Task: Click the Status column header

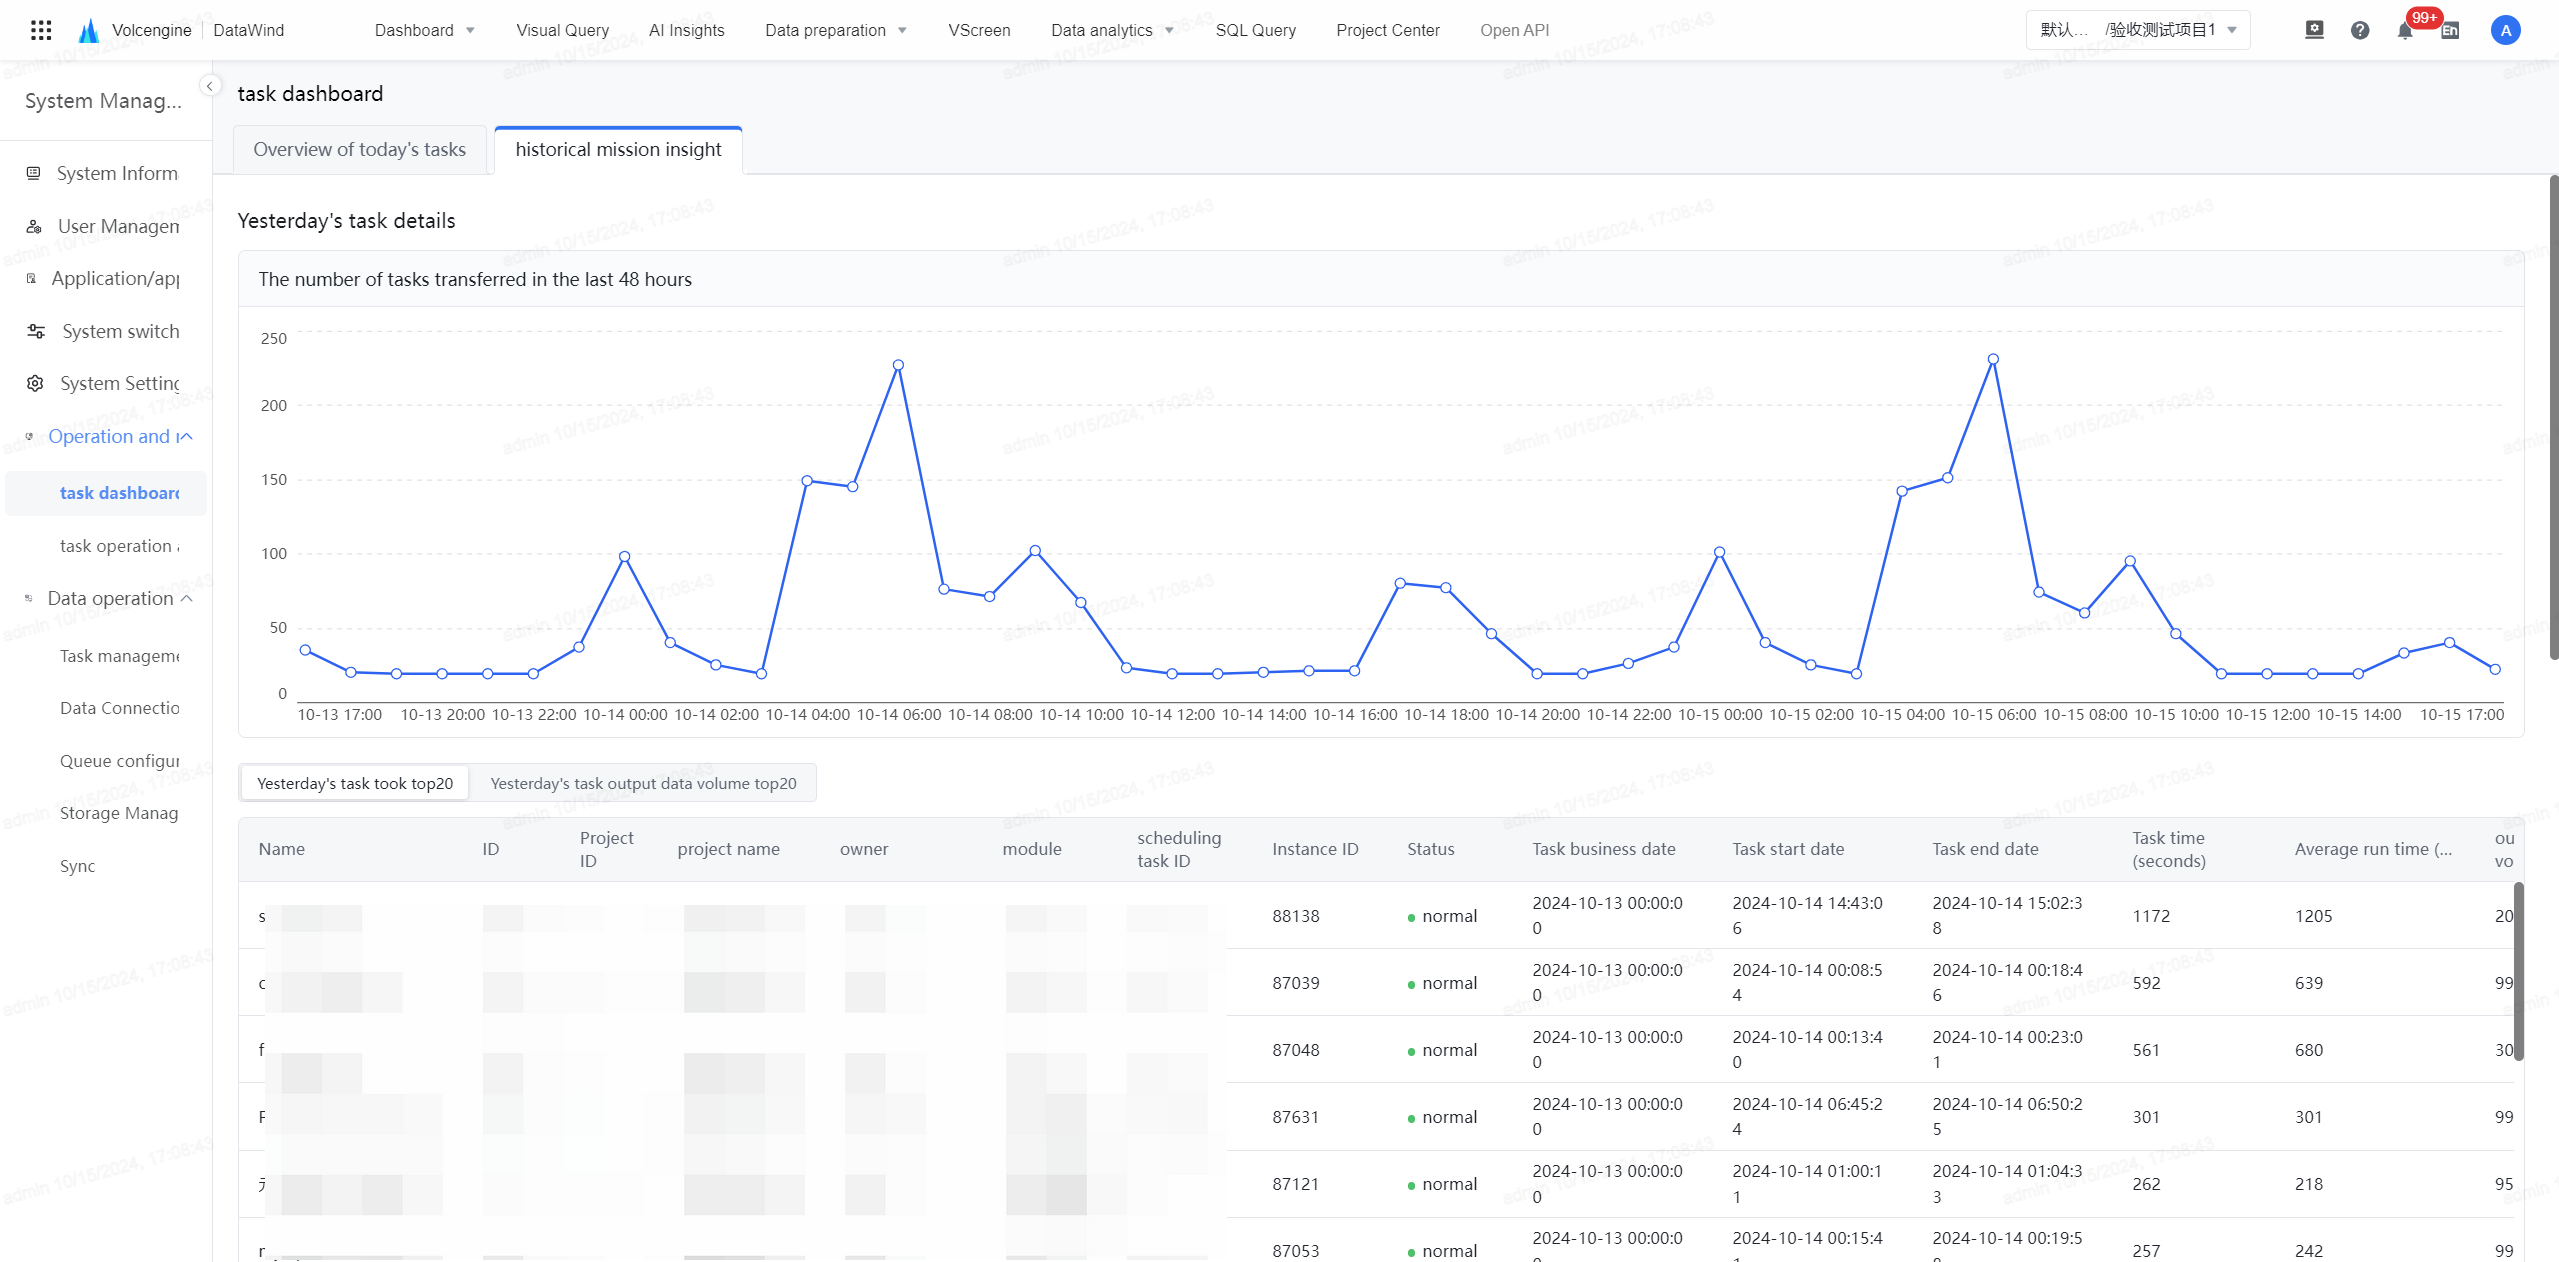Action: 1431,849
